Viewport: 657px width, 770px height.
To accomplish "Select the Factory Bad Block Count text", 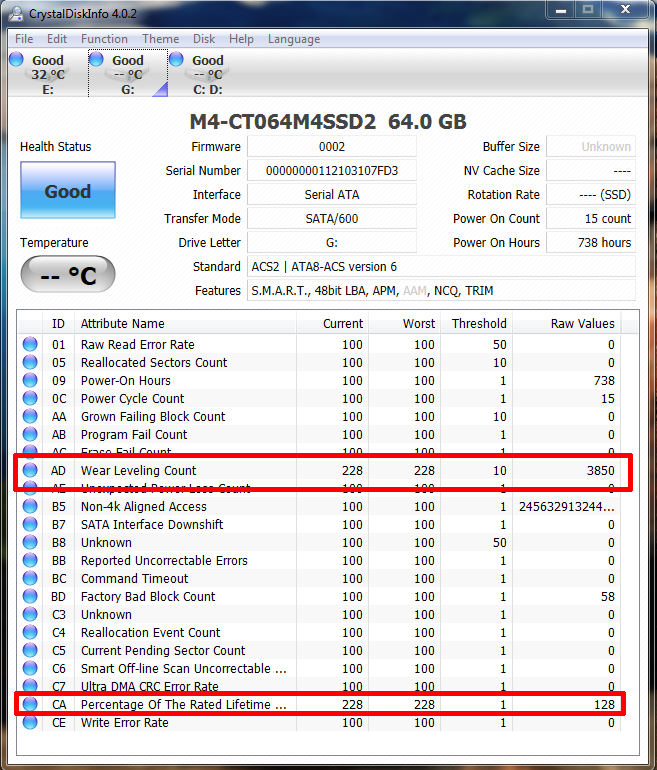I will point(148,597).
